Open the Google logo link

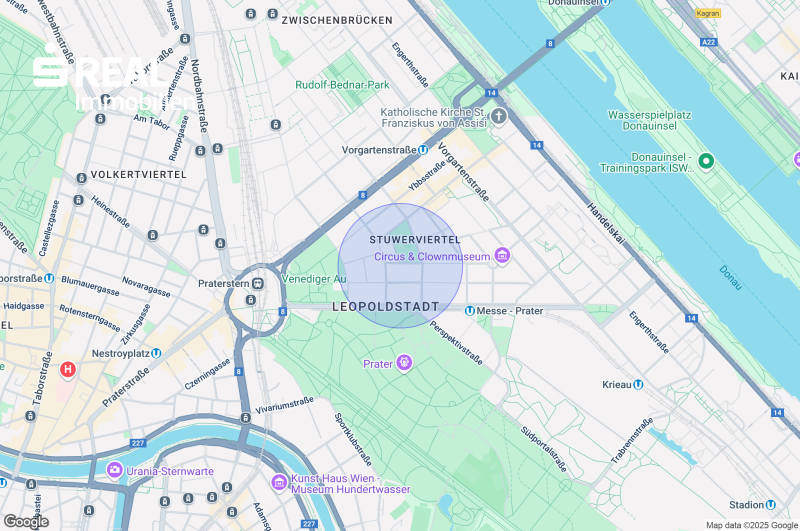click(x=26, y=522)
